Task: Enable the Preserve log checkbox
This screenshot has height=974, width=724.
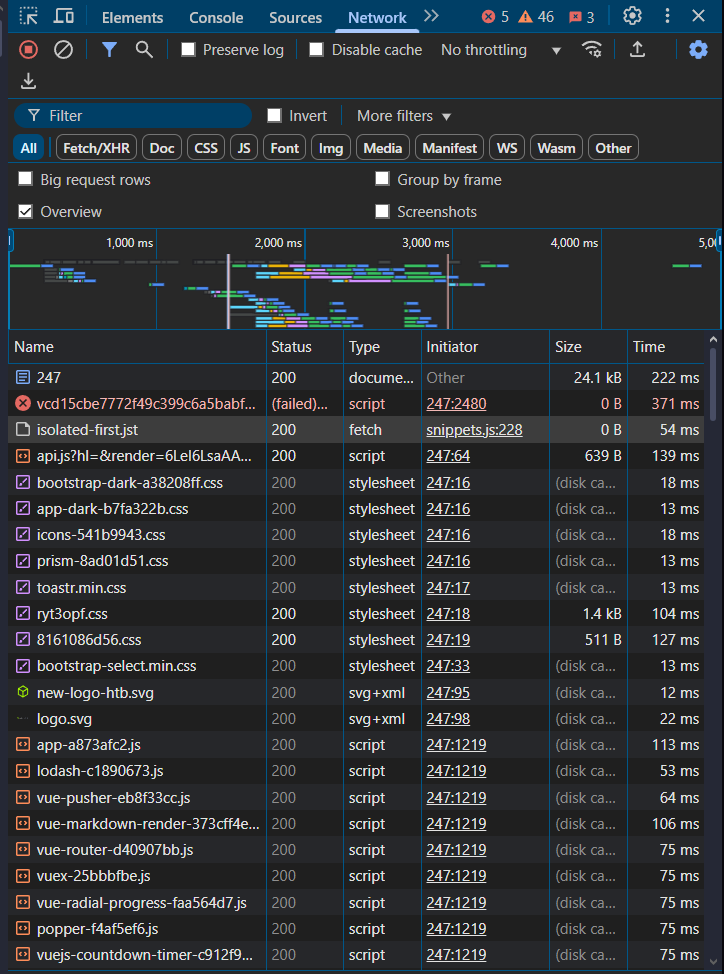Action: pos(188,50)
